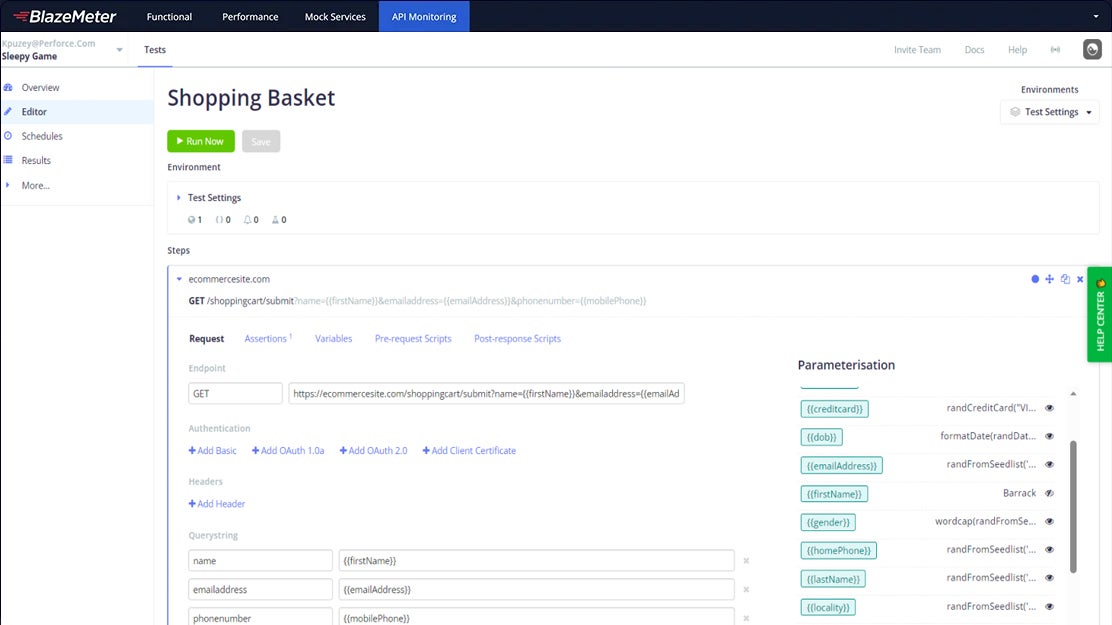The image size is (1112, 625).
Task: Switch to the Request tab
Action: click(206, 339)
